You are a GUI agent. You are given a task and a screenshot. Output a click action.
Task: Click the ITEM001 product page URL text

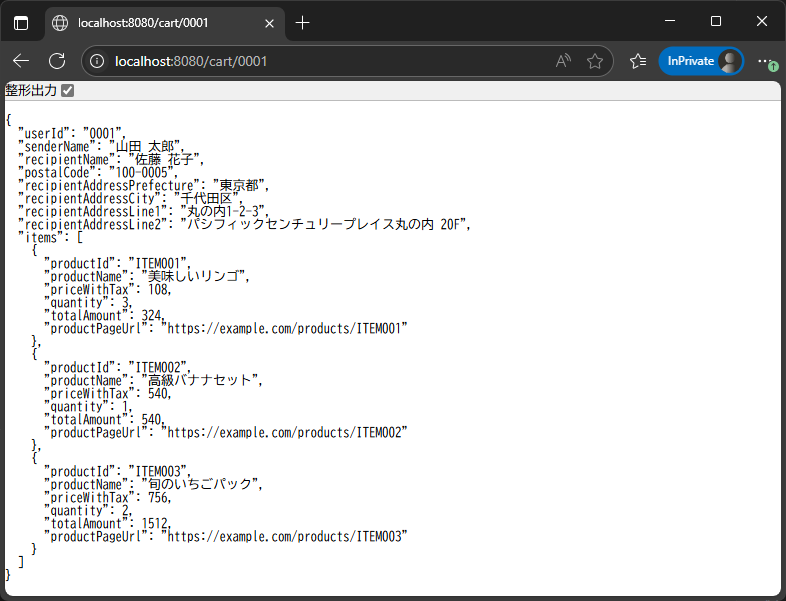[284, 329]
